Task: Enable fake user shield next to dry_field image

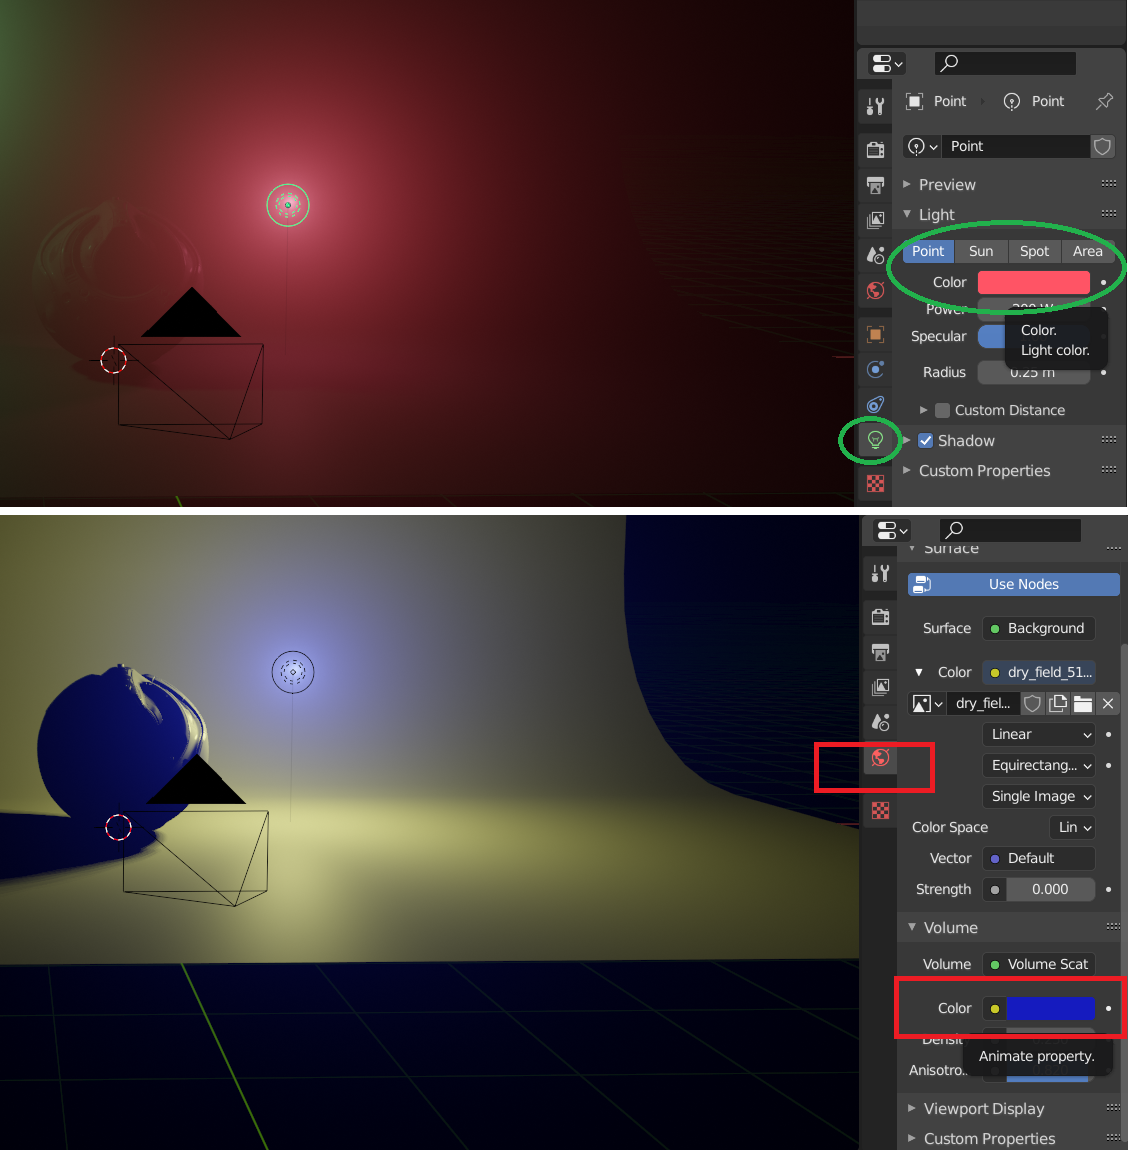Action: 1032,703
